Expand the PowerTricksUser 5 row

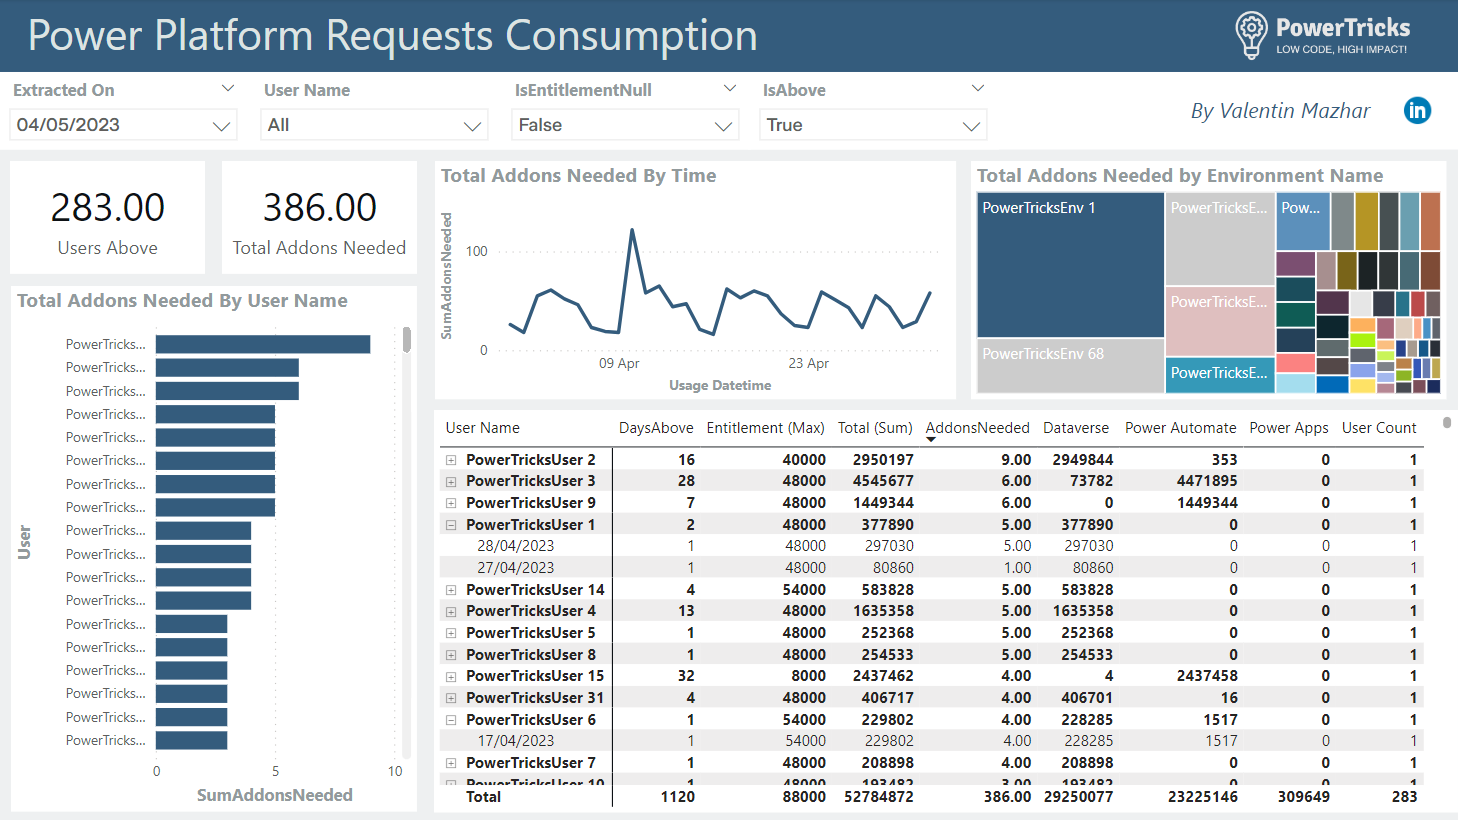(x=451, y=633)
